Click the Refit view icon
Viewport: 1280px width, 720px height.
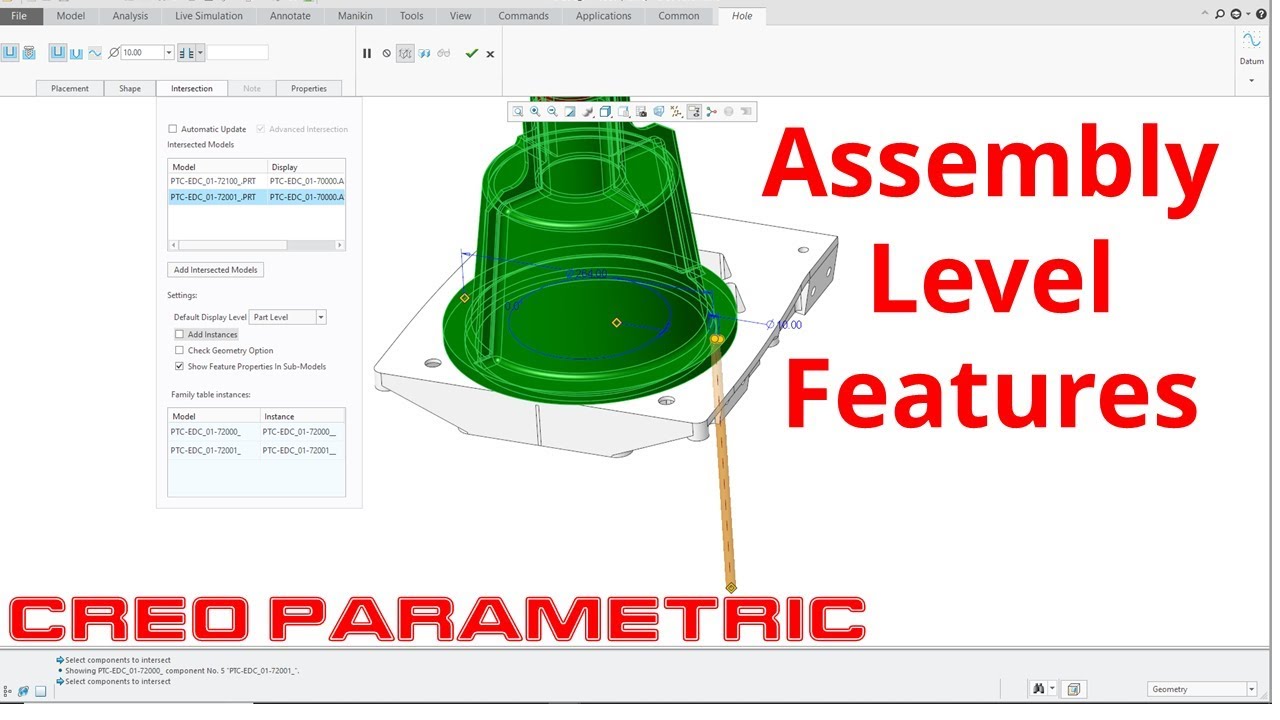(518, 111)
